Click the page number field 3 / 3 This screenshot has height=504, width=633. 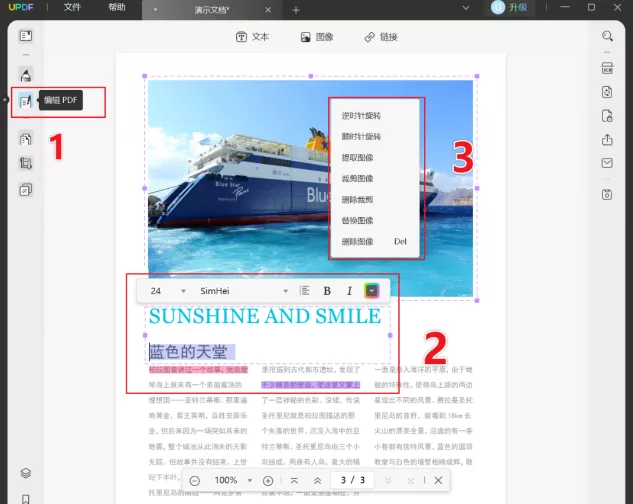(x=352, y=480)
